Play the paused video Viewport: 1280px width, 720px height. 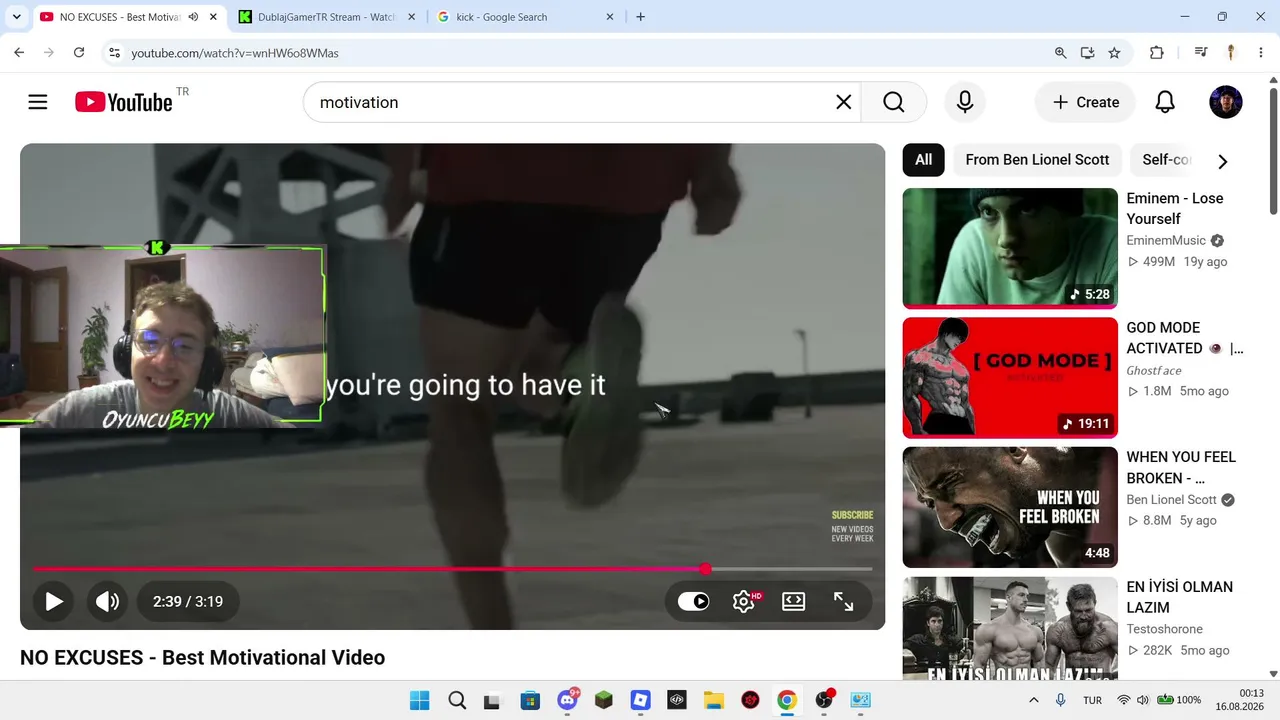pyautogui.click(x=54, y=601)
